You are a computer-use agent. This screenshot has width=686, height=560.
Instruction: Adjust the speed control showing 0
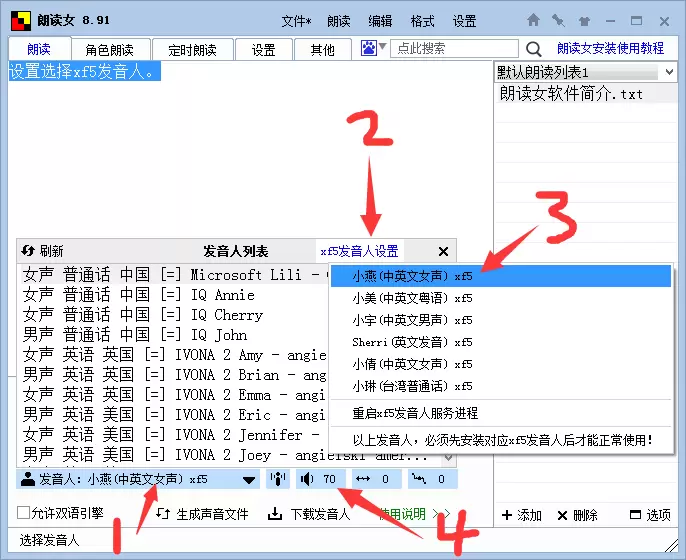(376, 479)
